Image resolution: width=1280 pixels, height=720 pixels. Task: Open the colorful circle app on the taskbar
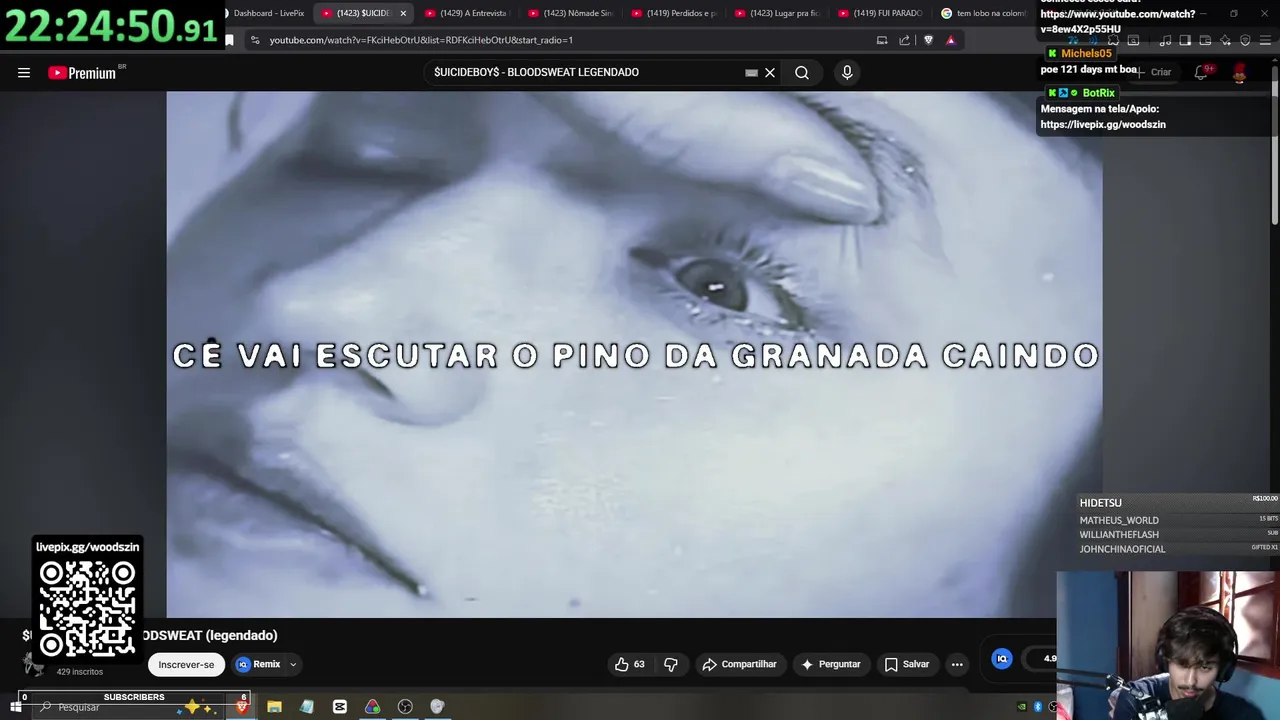[x=372, y=707]
